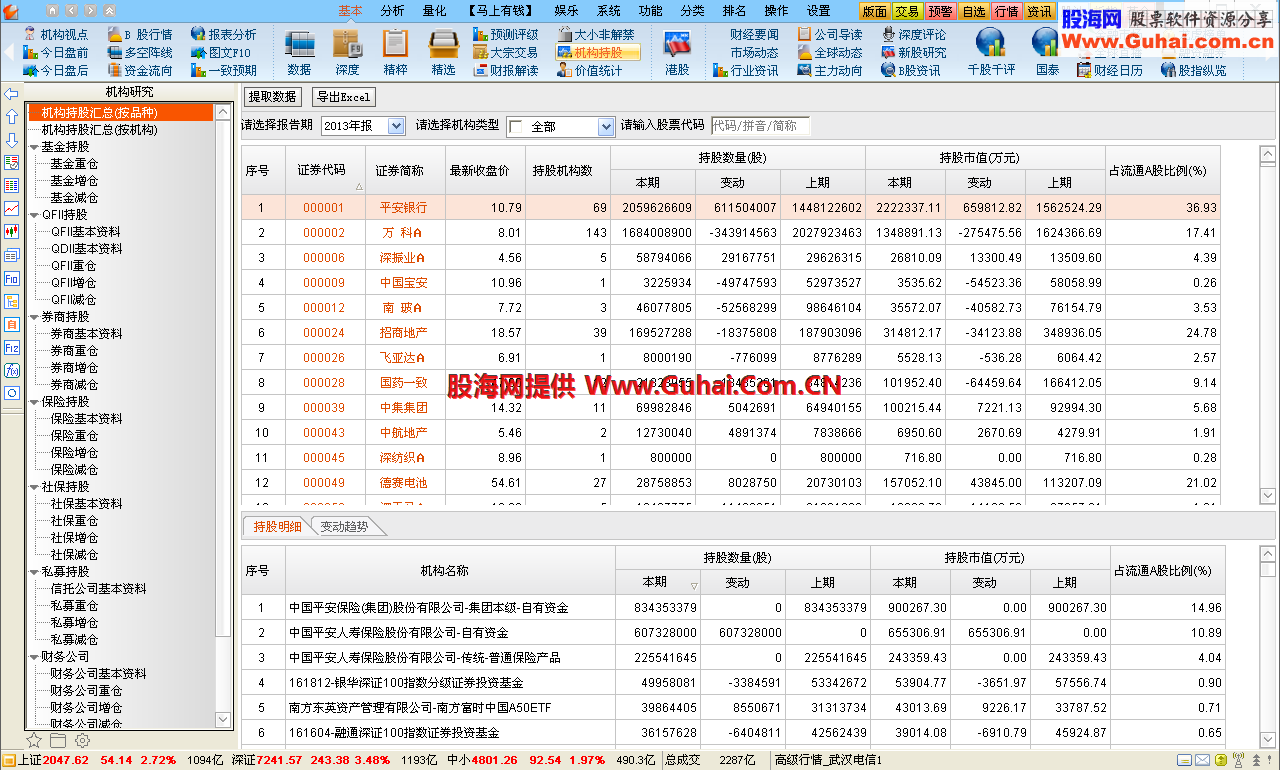Click the stock code input field

[760, 126]
